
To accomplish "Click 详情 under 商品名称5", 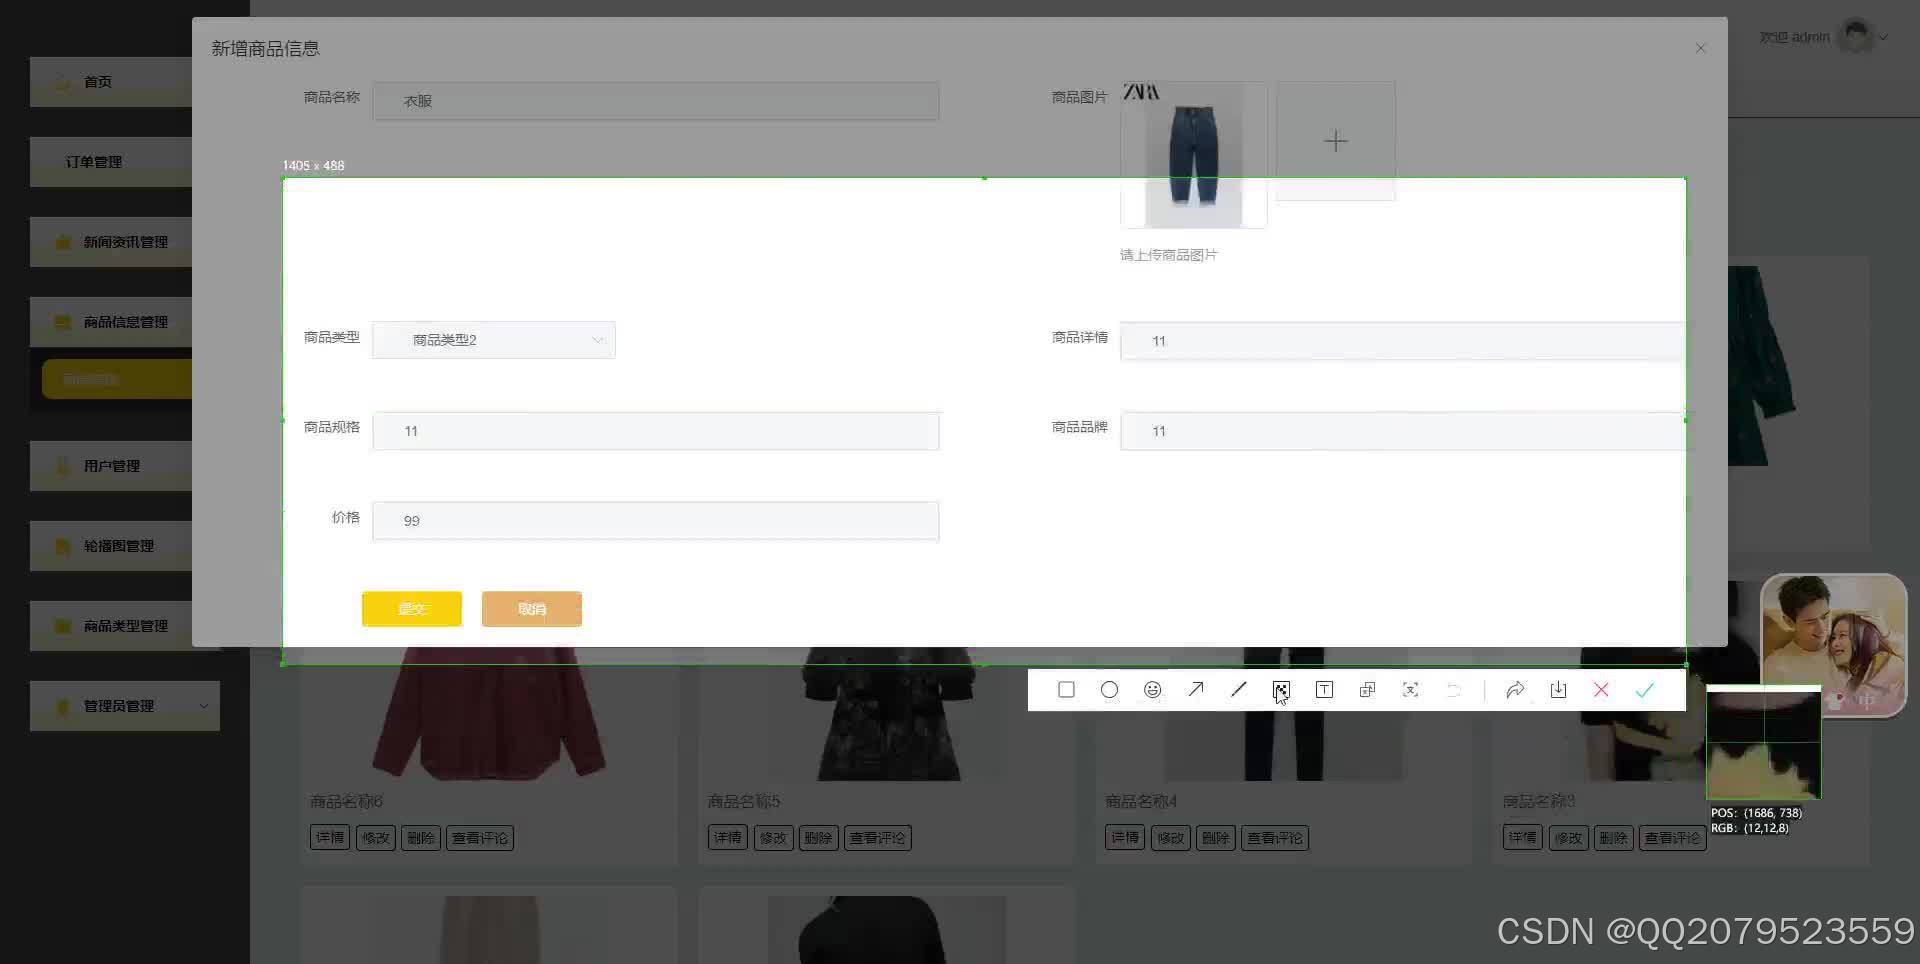I will [x=728, y=838].
